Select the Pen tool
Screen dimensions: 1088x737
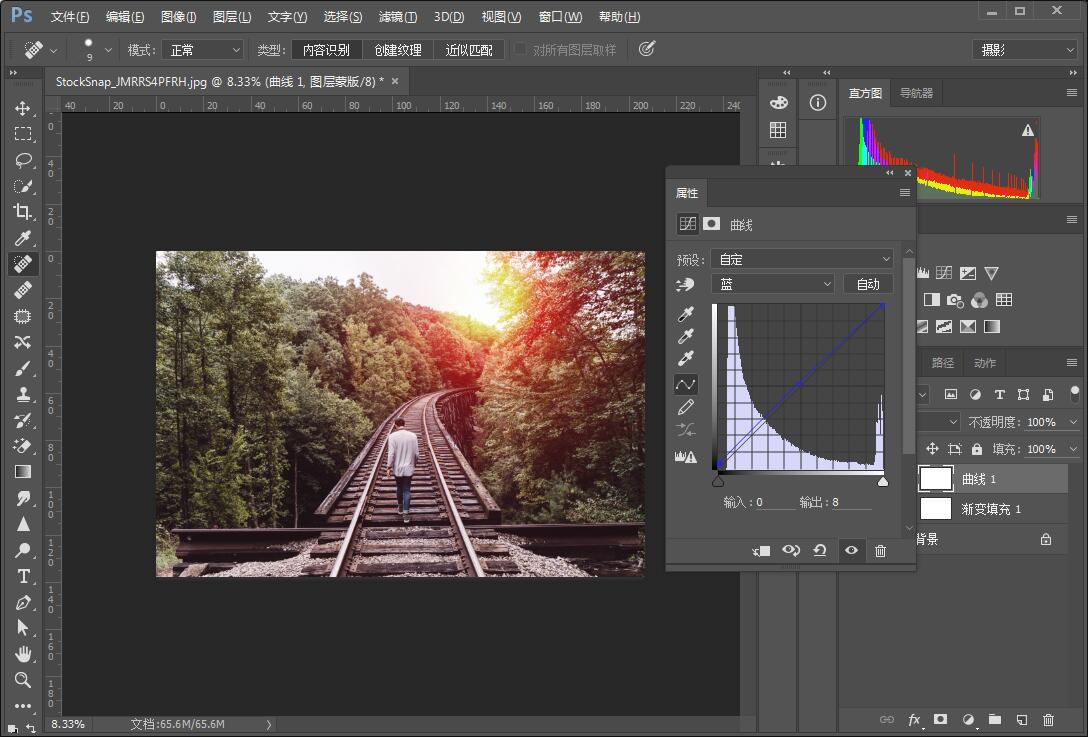point(23,602)
